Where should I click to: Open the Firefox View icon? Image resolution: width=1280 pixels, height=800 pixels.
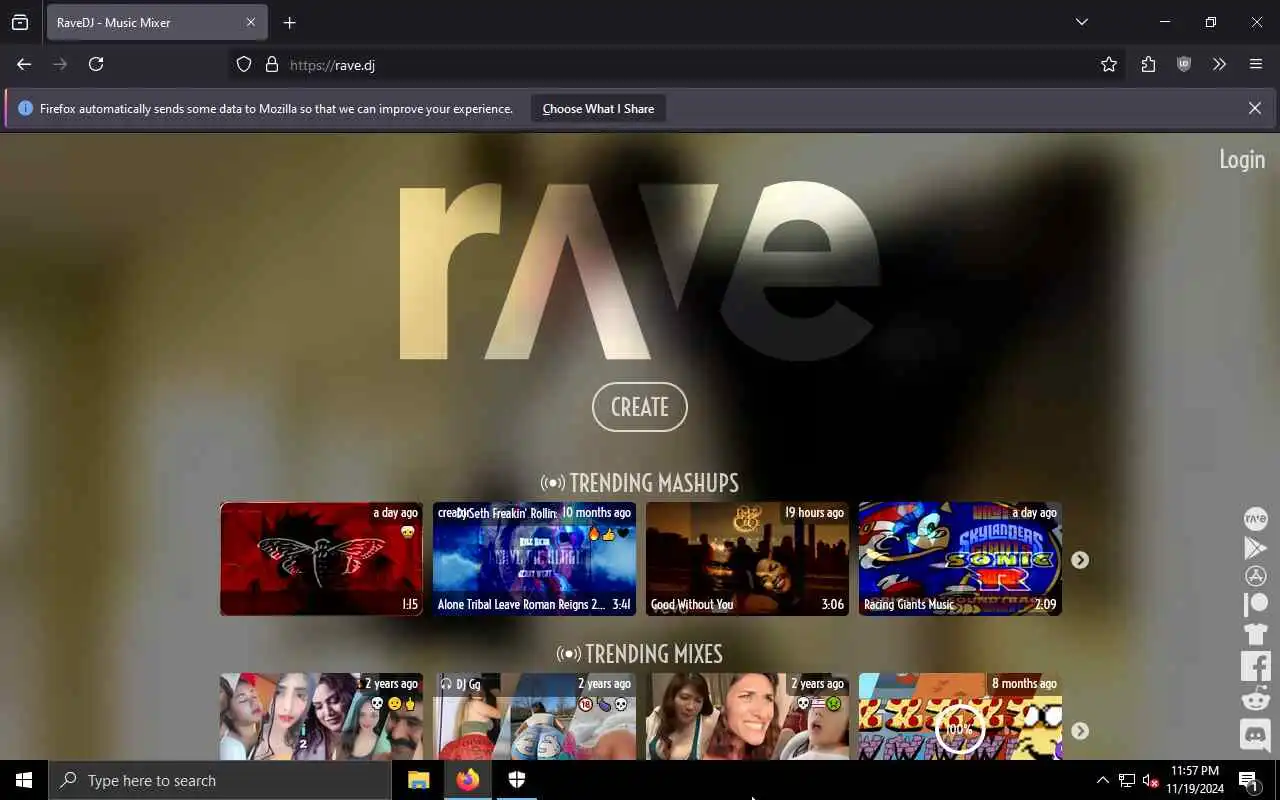20,22
